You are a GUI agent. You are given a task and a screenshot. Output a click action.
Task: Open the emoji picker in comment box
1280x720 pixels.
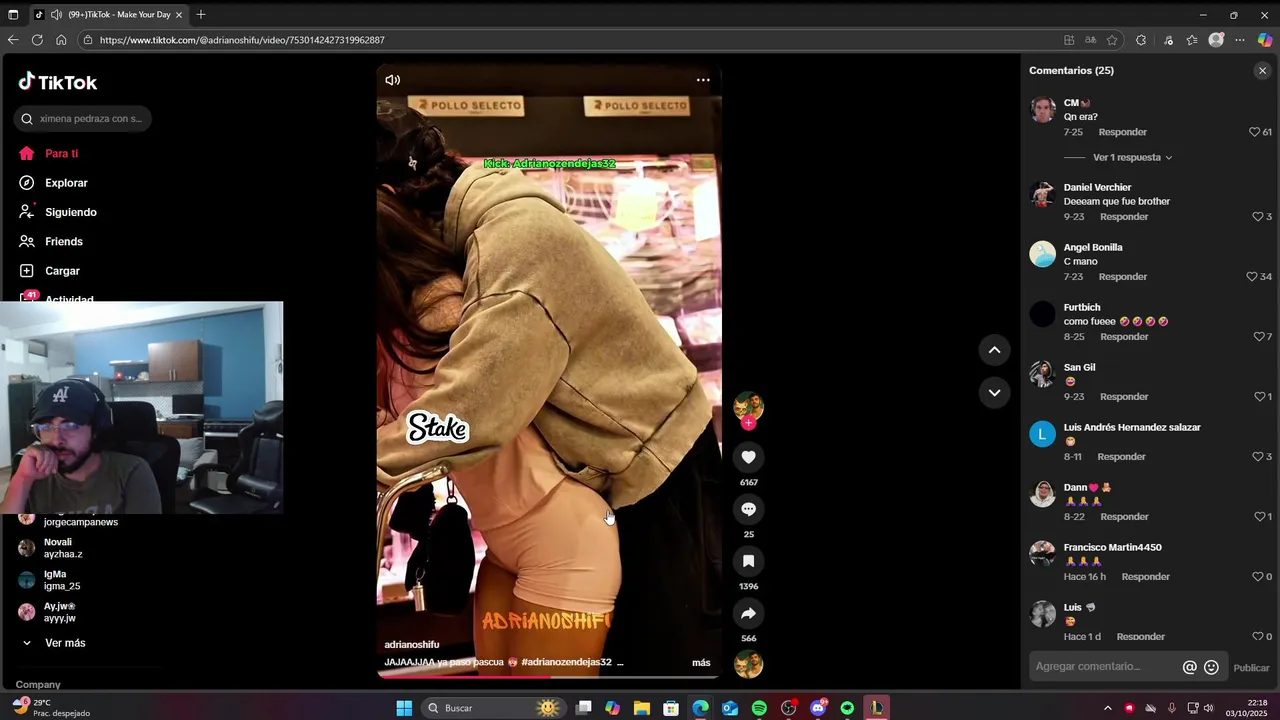(x=1211, y=667)
